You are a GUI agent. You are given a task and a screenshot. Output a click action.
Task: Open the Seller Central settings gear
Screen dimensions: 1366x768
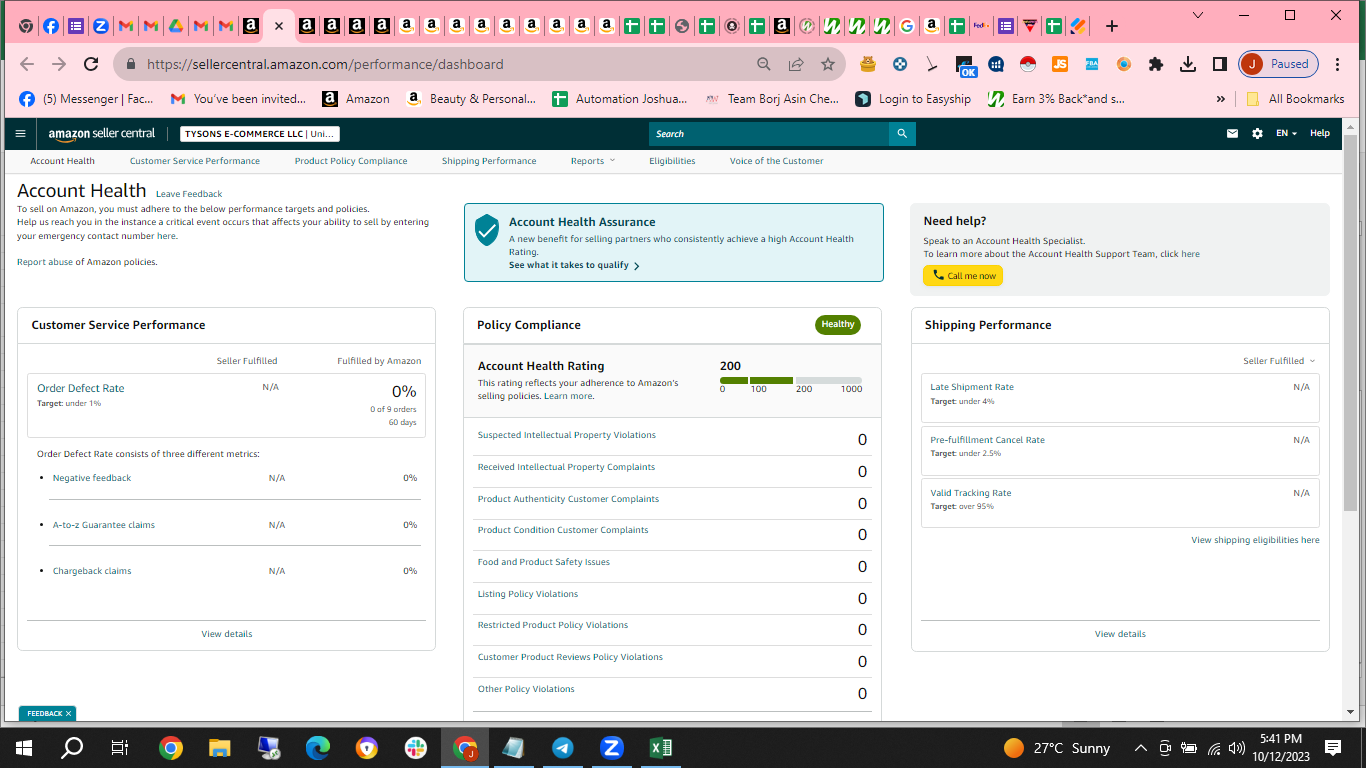pyautogui.click(x=1257, y=133)
